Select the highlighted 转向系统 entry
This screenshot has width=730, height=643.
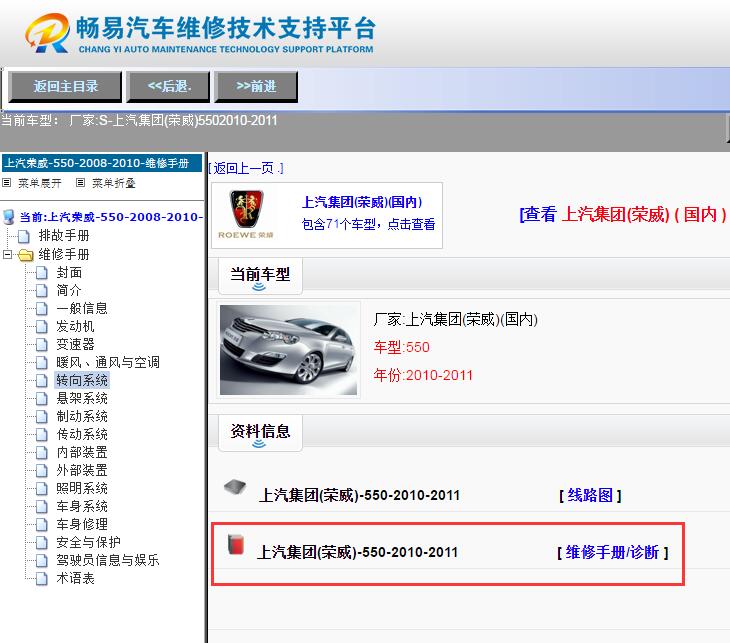tap(82, 380)
